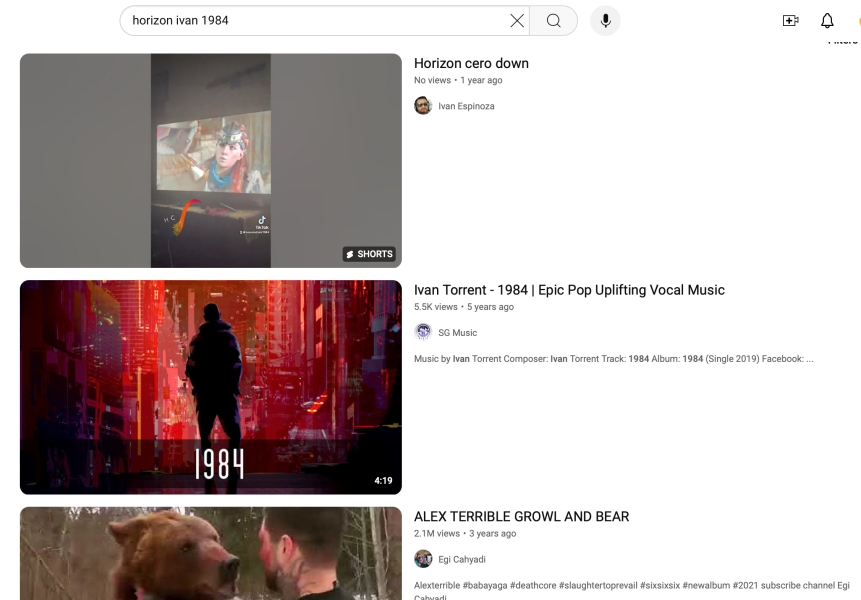Visit the Ivan Espinoza channel name link

point(466,106)
